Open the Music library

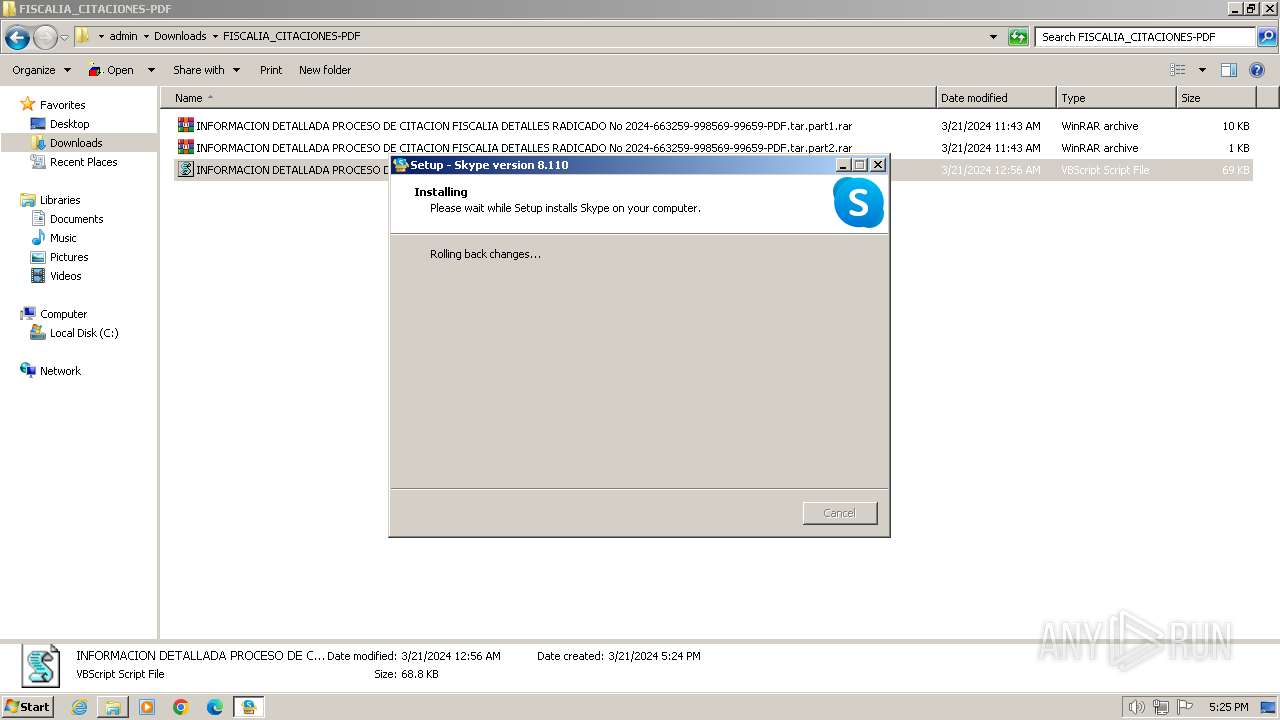click(63, 238)
